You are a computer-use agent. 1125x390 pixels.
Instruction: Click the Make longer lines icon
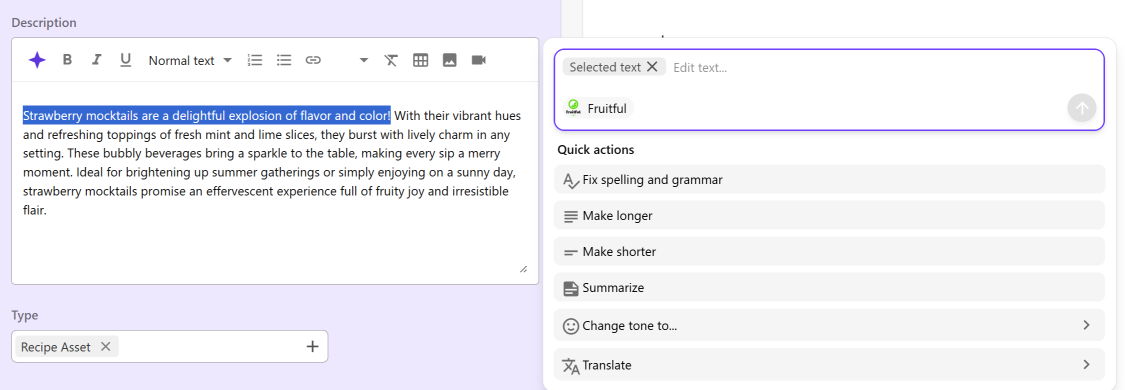(571, 216)
